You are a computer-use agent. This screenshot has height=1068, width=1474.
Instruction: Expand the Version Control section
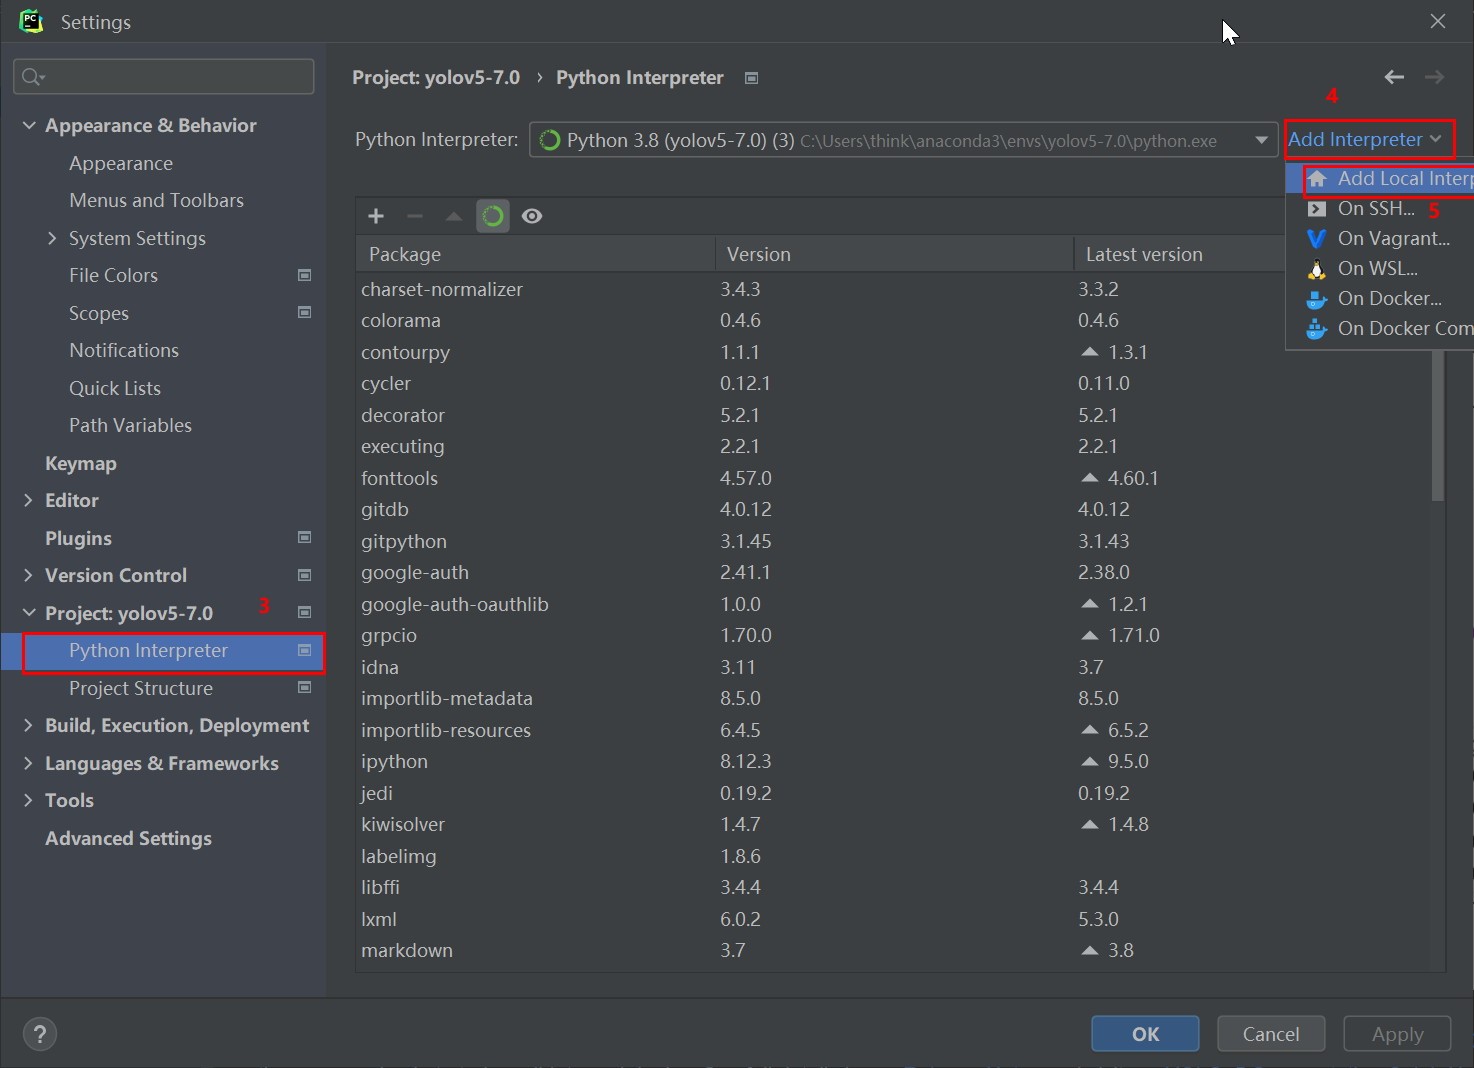coord(29,575)
